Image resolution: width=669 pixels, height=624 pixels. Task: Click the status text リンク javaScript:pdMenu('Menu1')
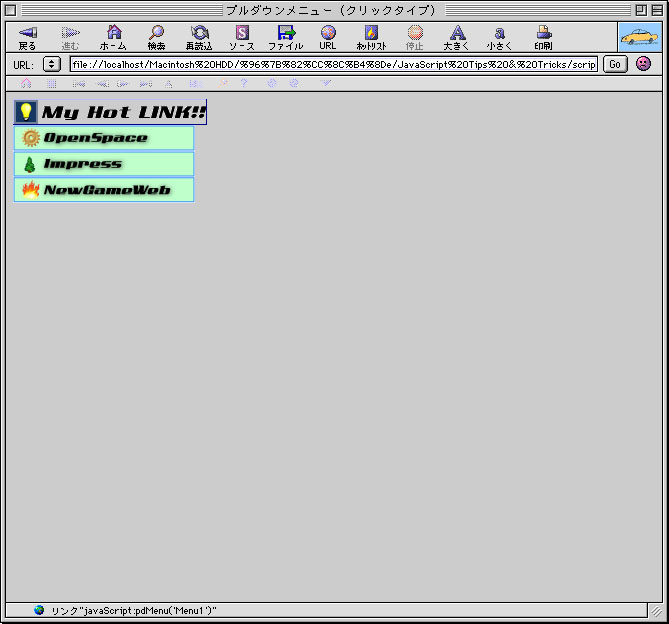click(x=134, y=611)
